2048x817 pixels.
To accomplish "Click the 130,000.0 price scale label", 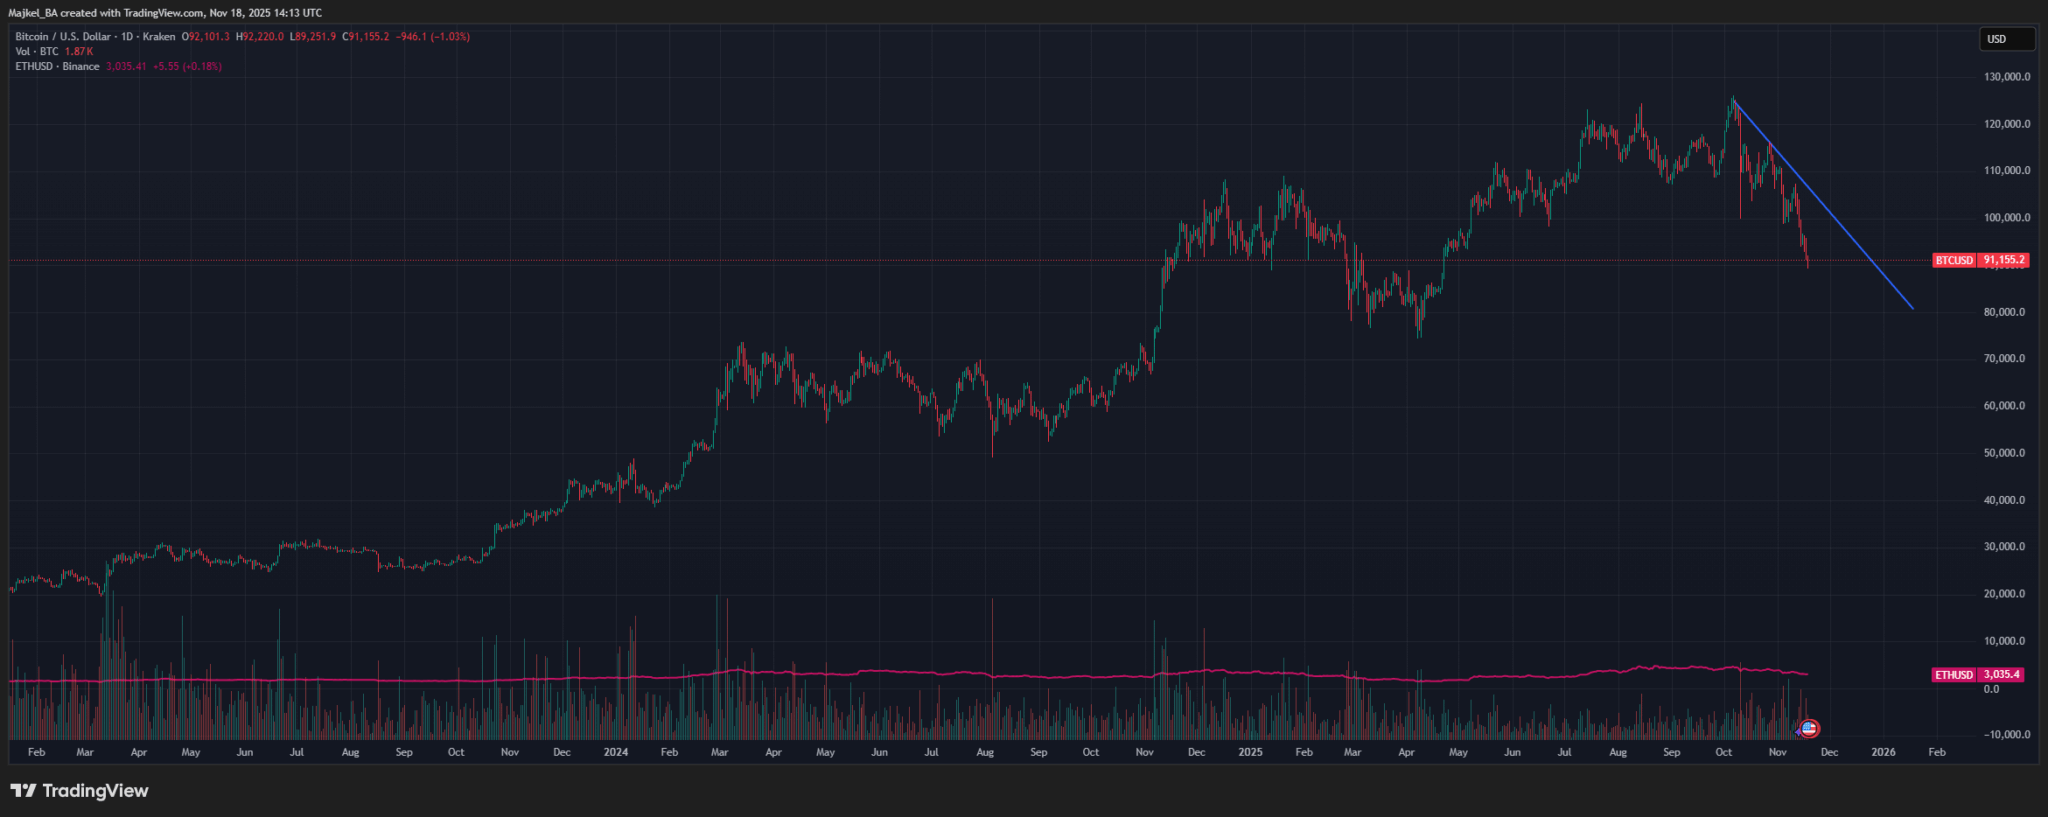I will point(2006,77).
